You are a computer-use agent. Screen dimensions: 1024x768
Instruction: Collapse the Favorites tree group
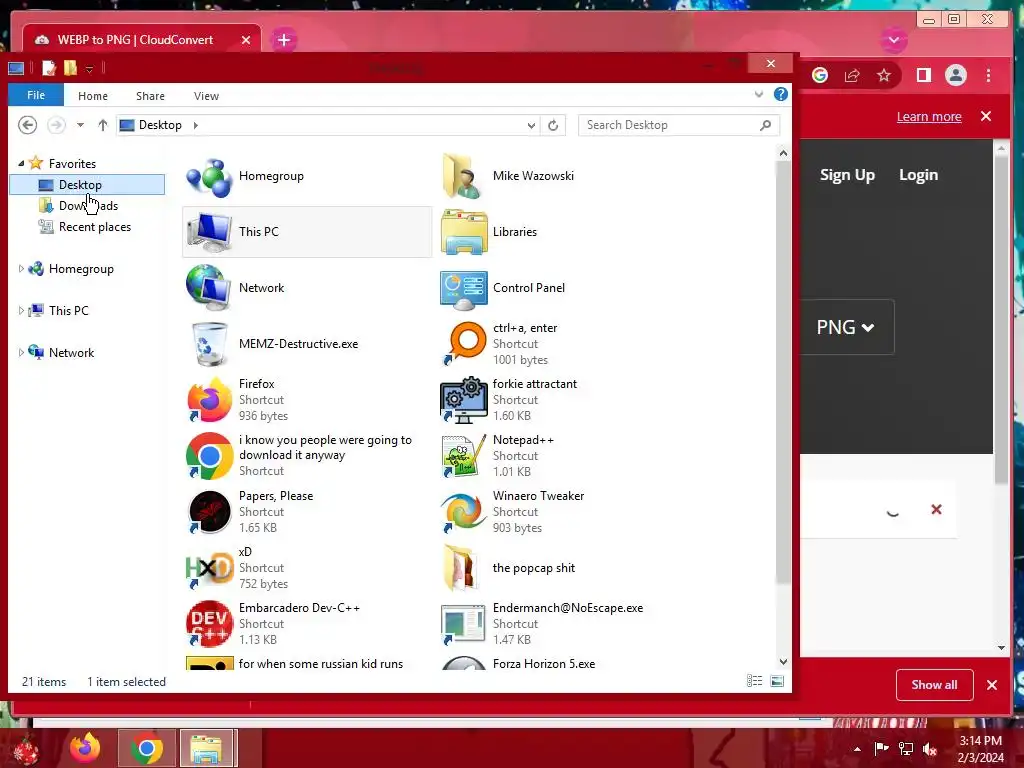pyautogui.click(x=21, y=163)
